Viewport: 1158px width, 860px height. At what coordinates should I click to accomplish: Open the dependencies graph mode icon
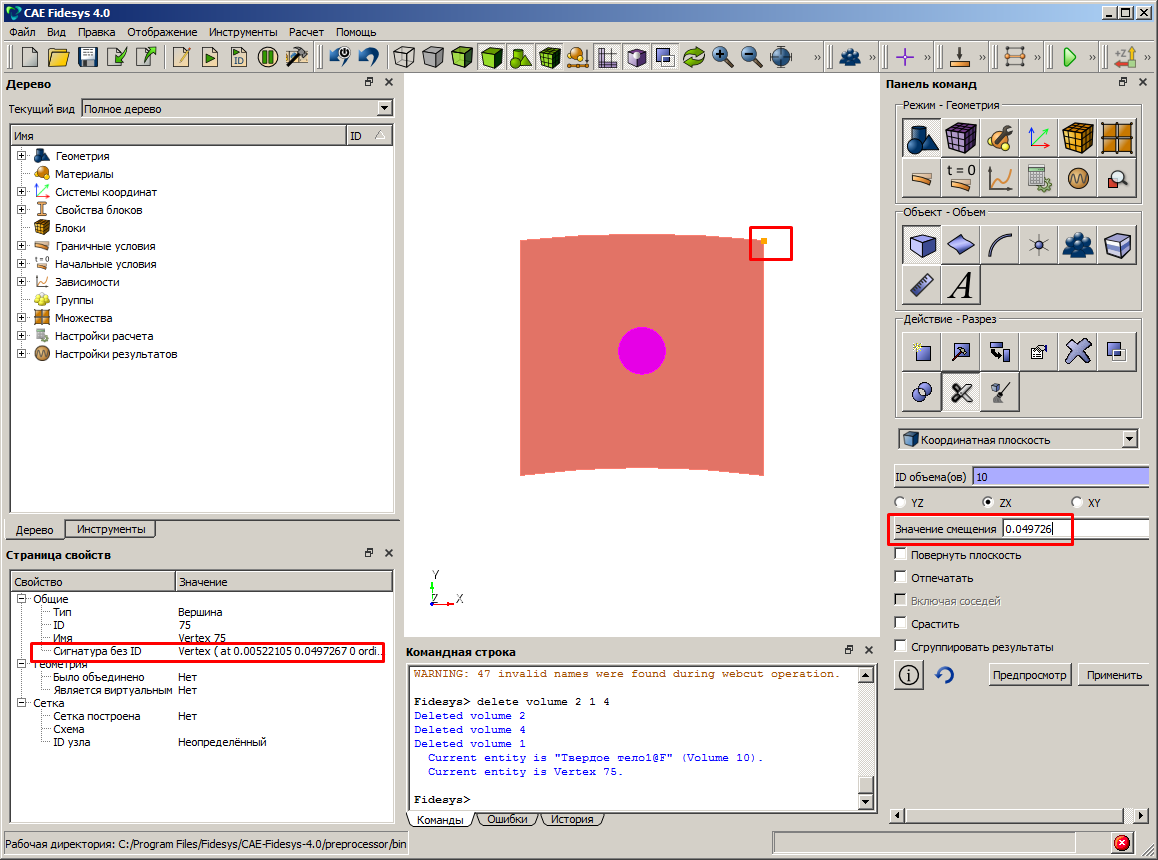click(1000, 178)
